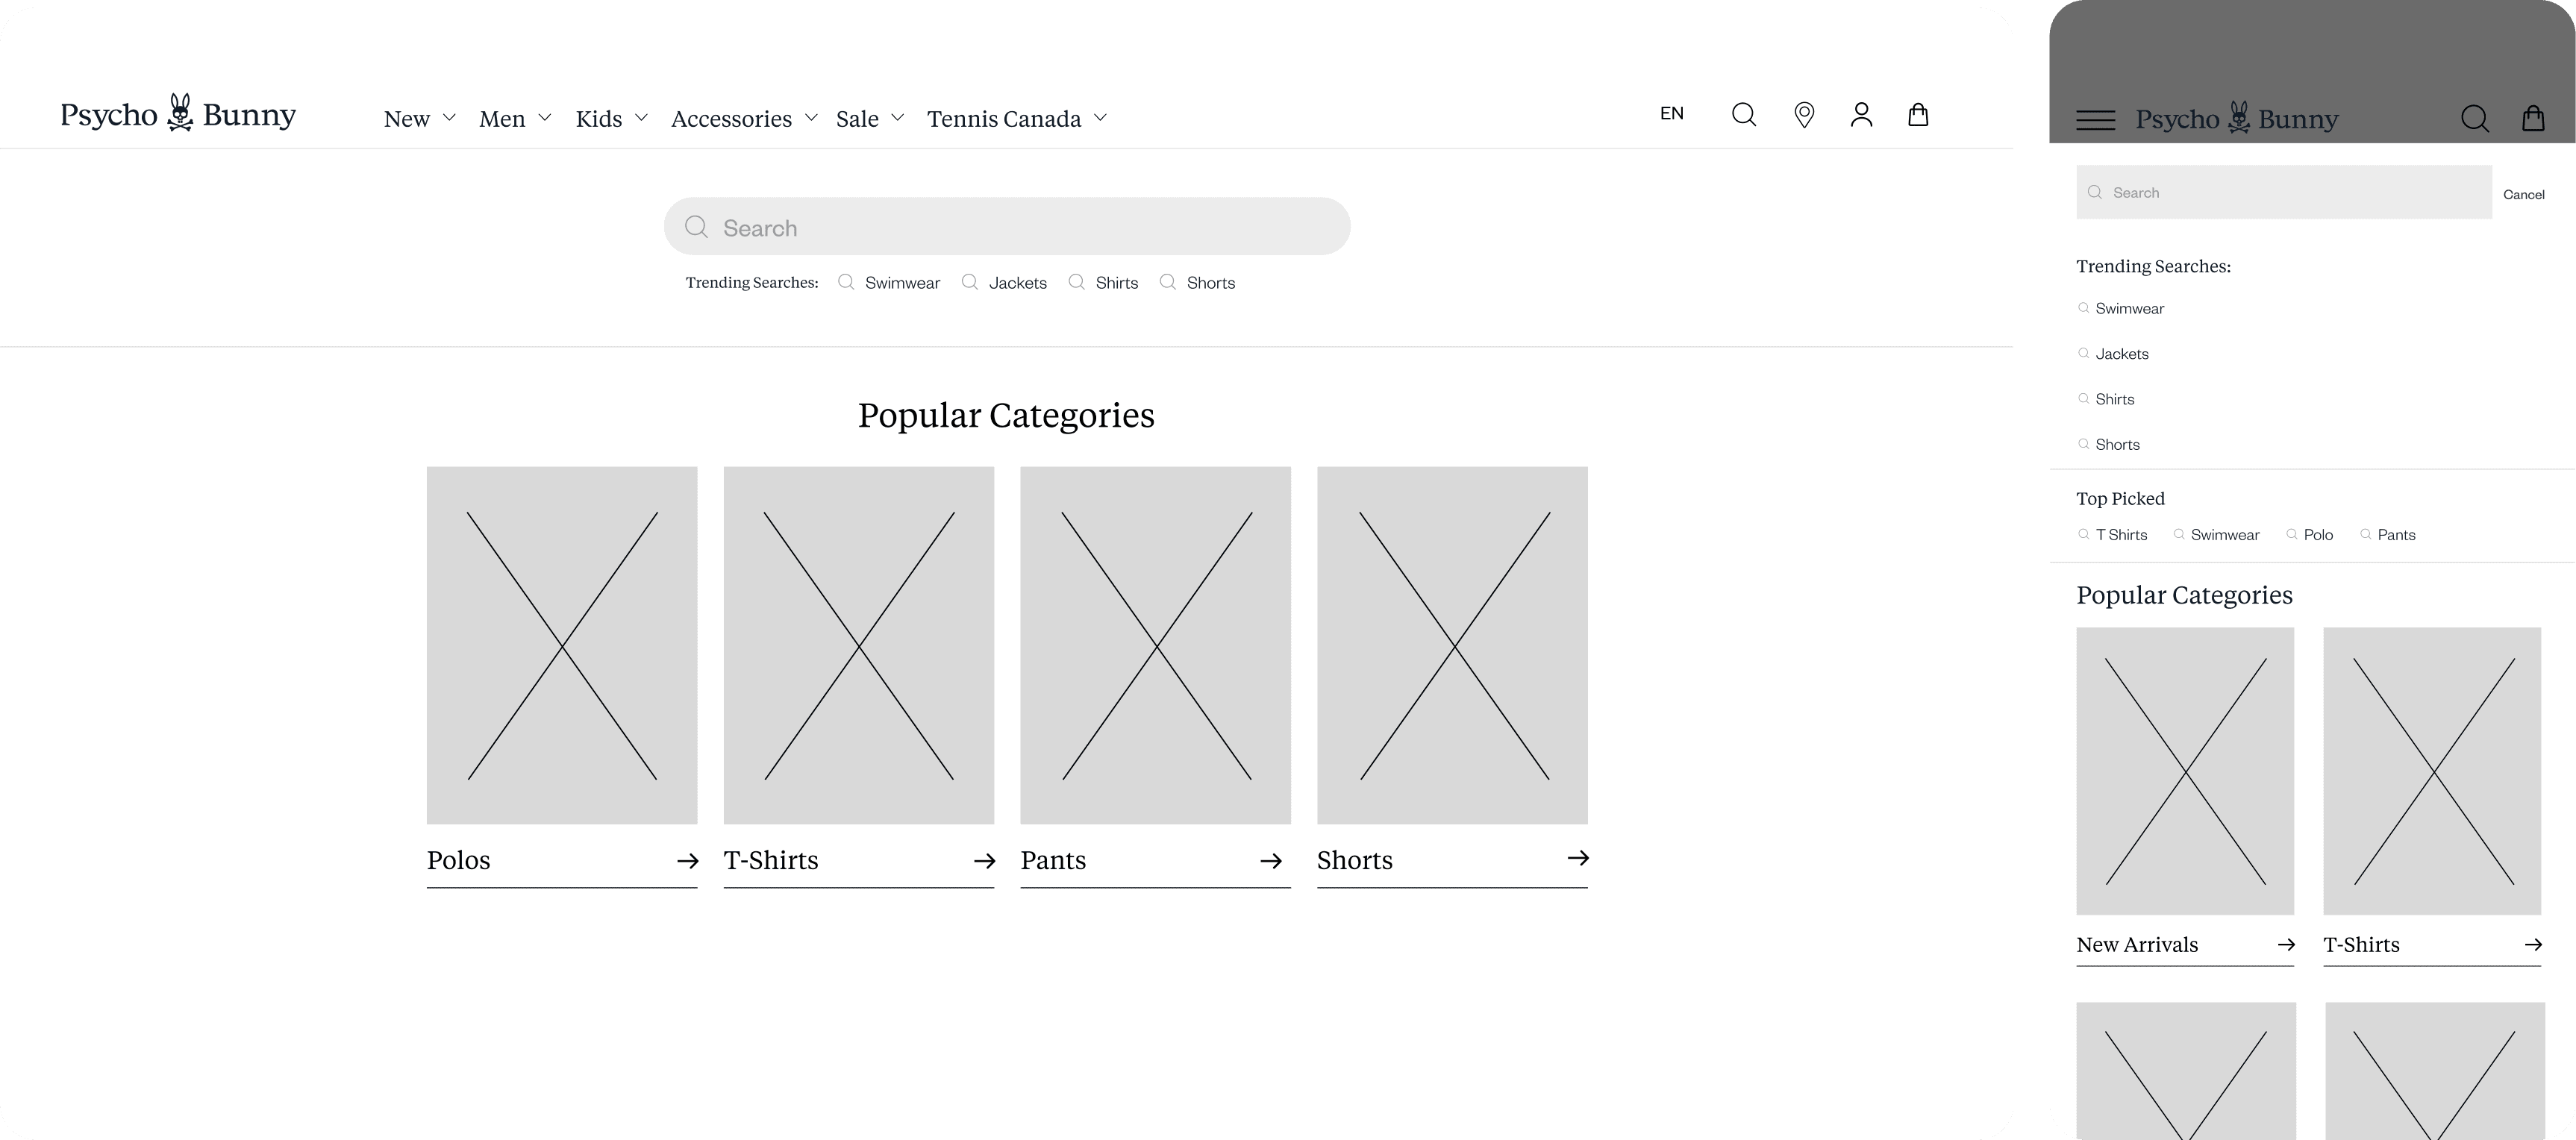
Task: Choose Top Picked Pants
Action: click(x=2396, y=535)
